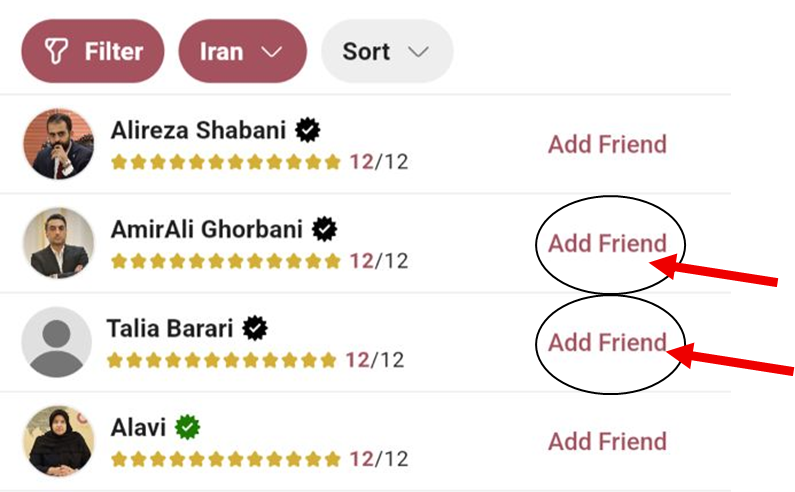Open AmirAli Ghorbani's profile photo
Screen dimensions: 795x492
click(57, 243)
